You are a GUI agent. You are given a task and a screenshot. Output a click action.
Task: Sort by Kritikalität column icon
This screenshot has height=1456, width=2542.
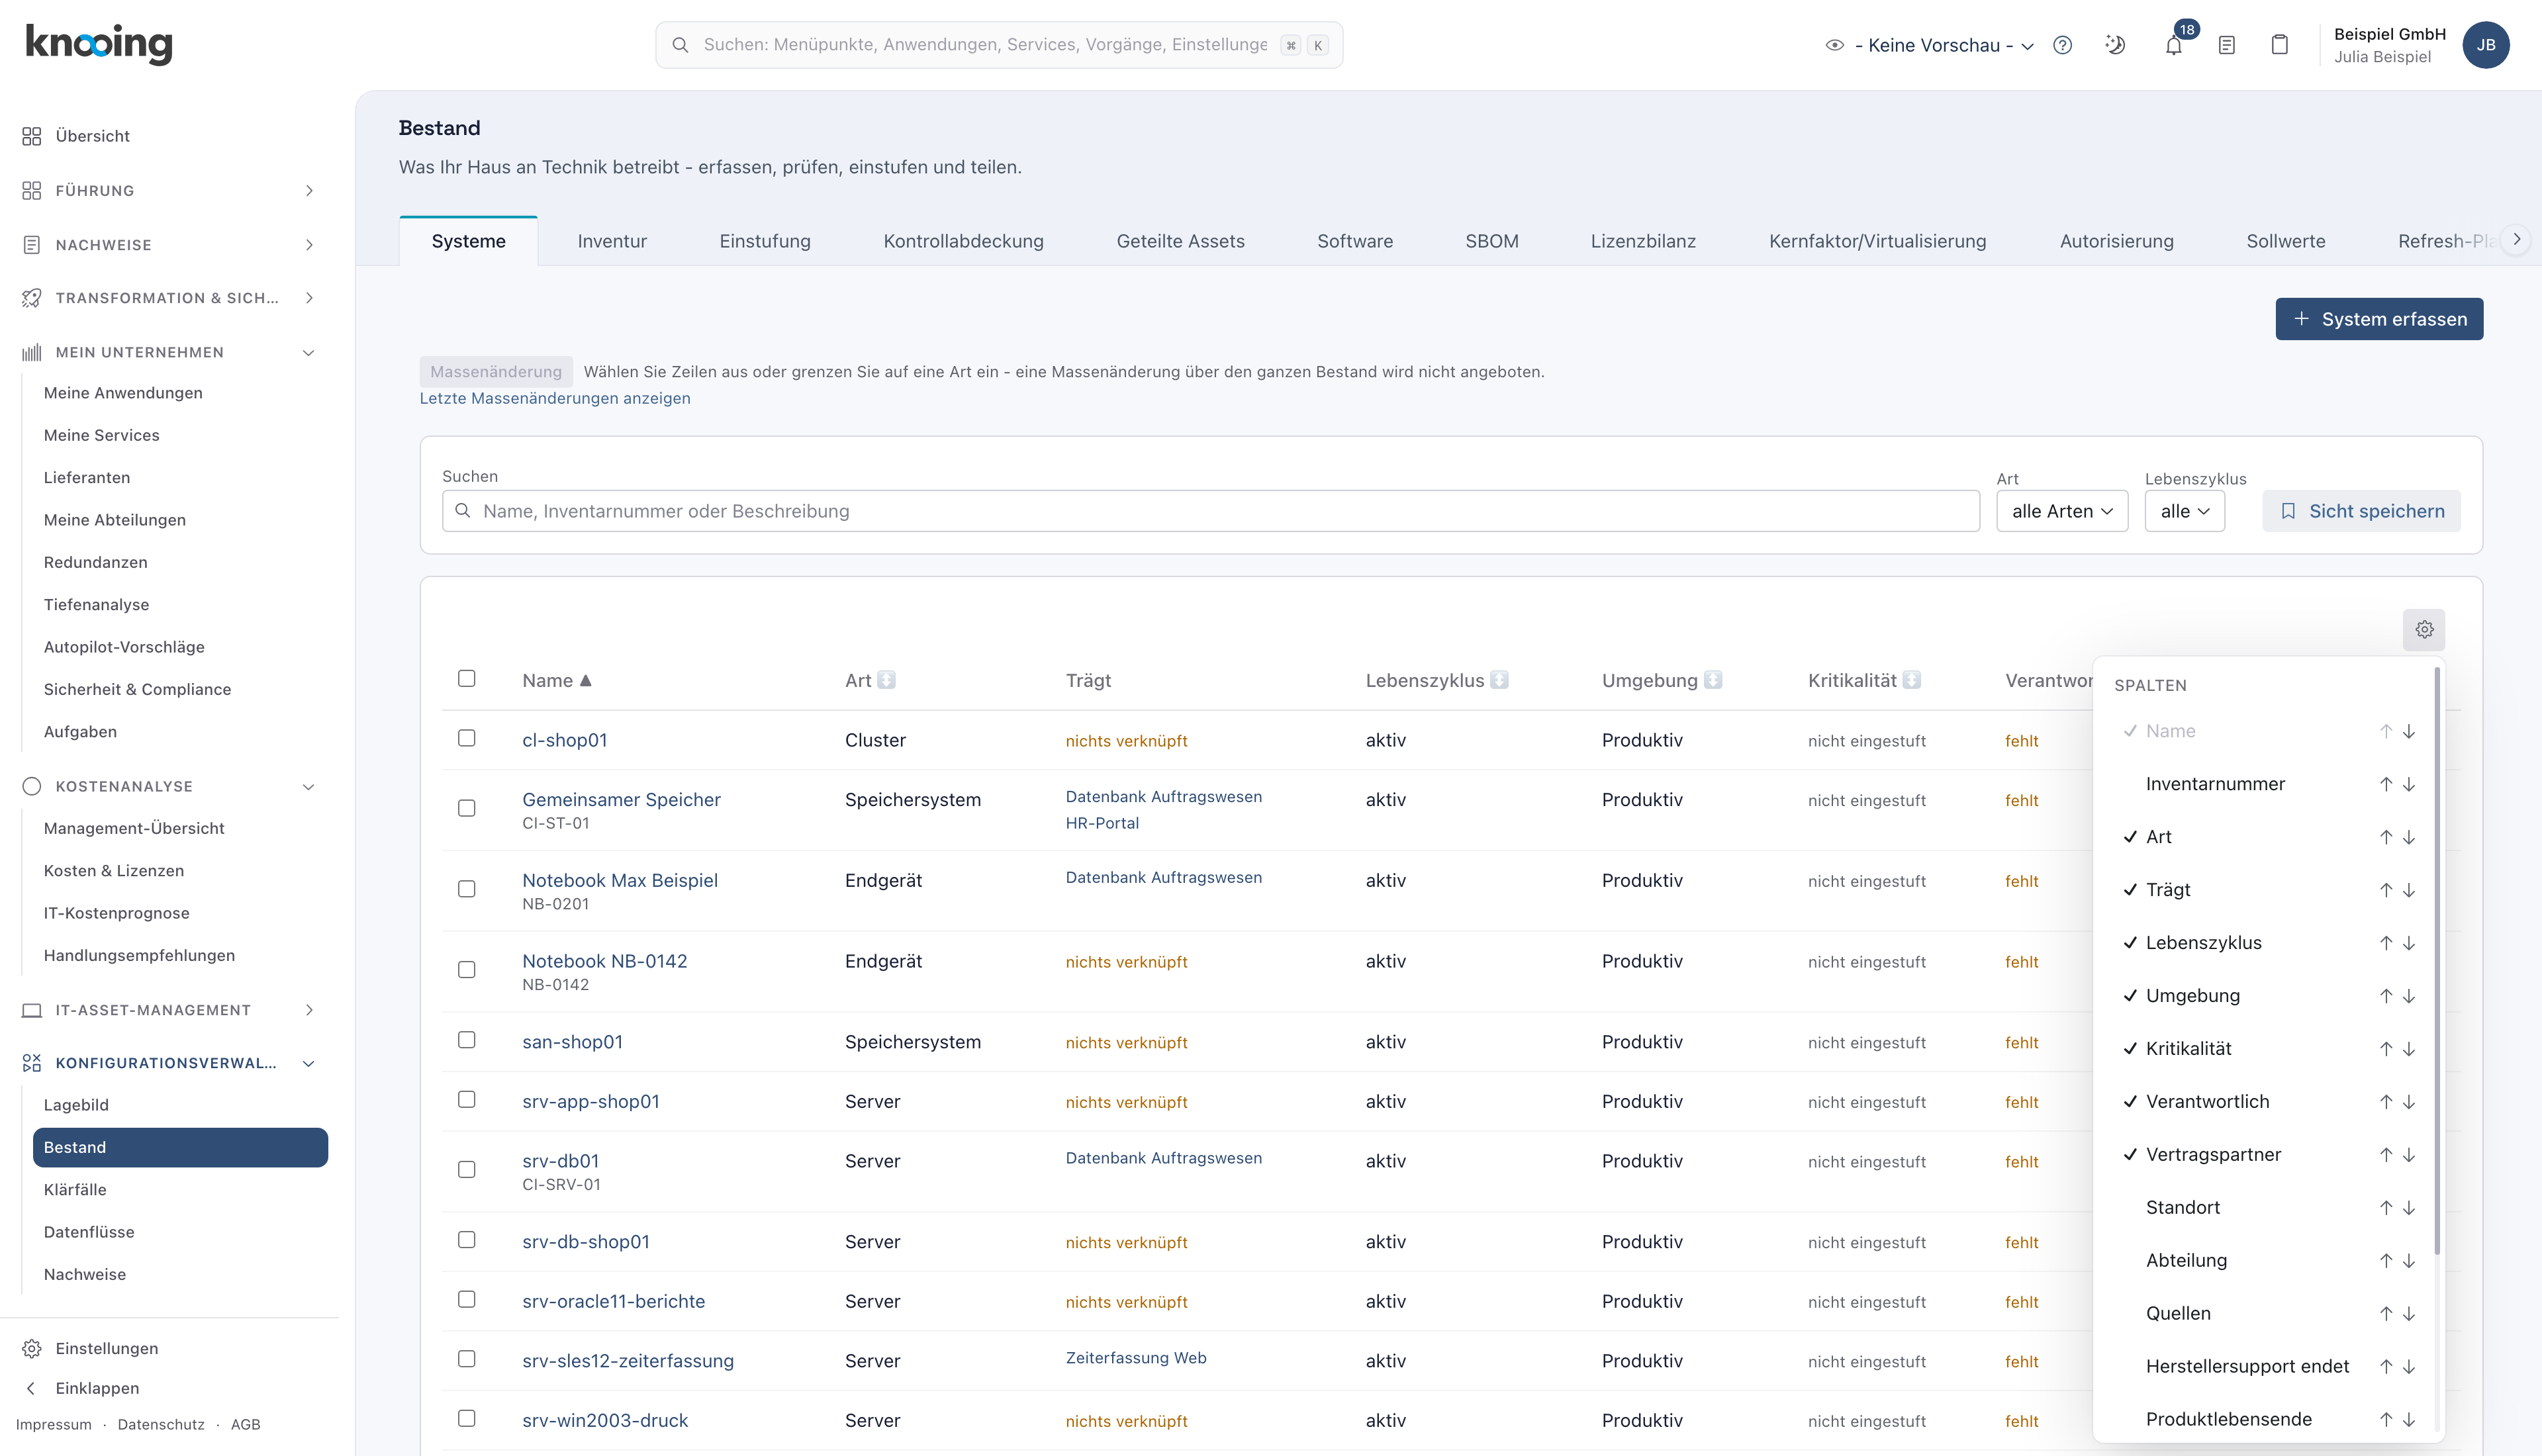pos(1911,680)
